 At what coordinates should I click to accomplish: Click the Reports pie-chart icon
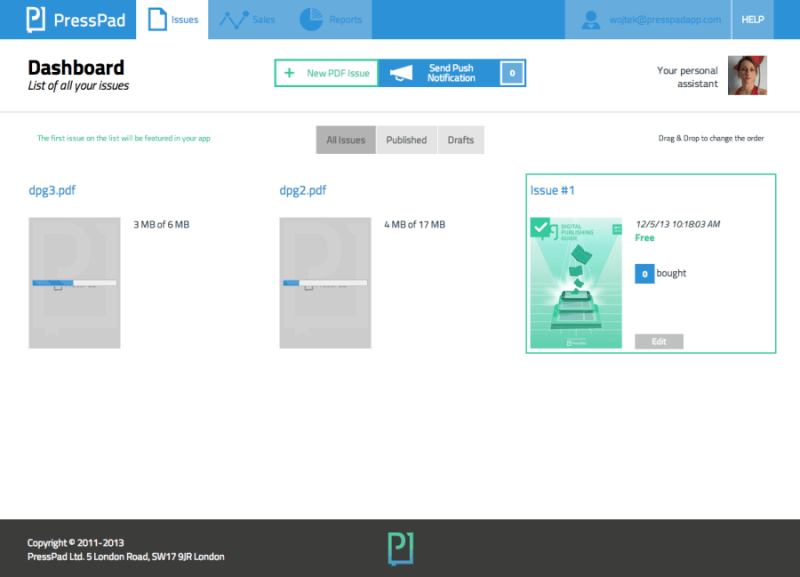[311, 19]
